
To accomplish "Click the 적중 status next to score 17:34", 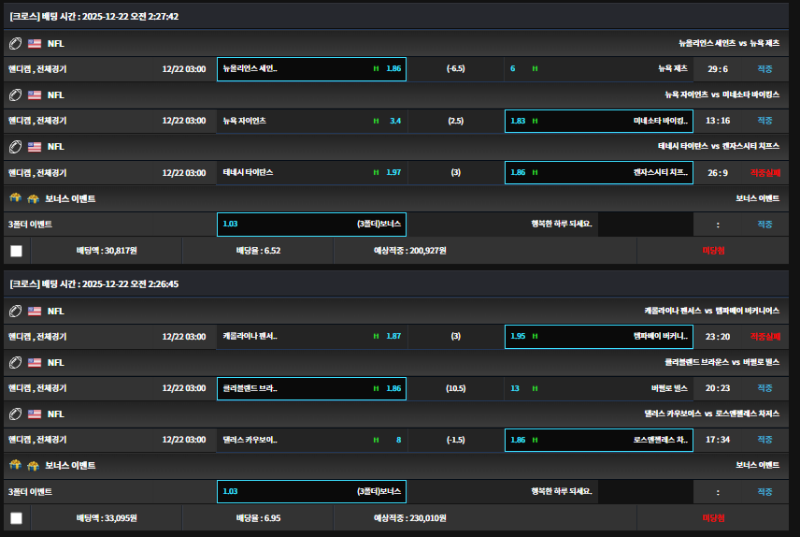I will pos(764,440).
